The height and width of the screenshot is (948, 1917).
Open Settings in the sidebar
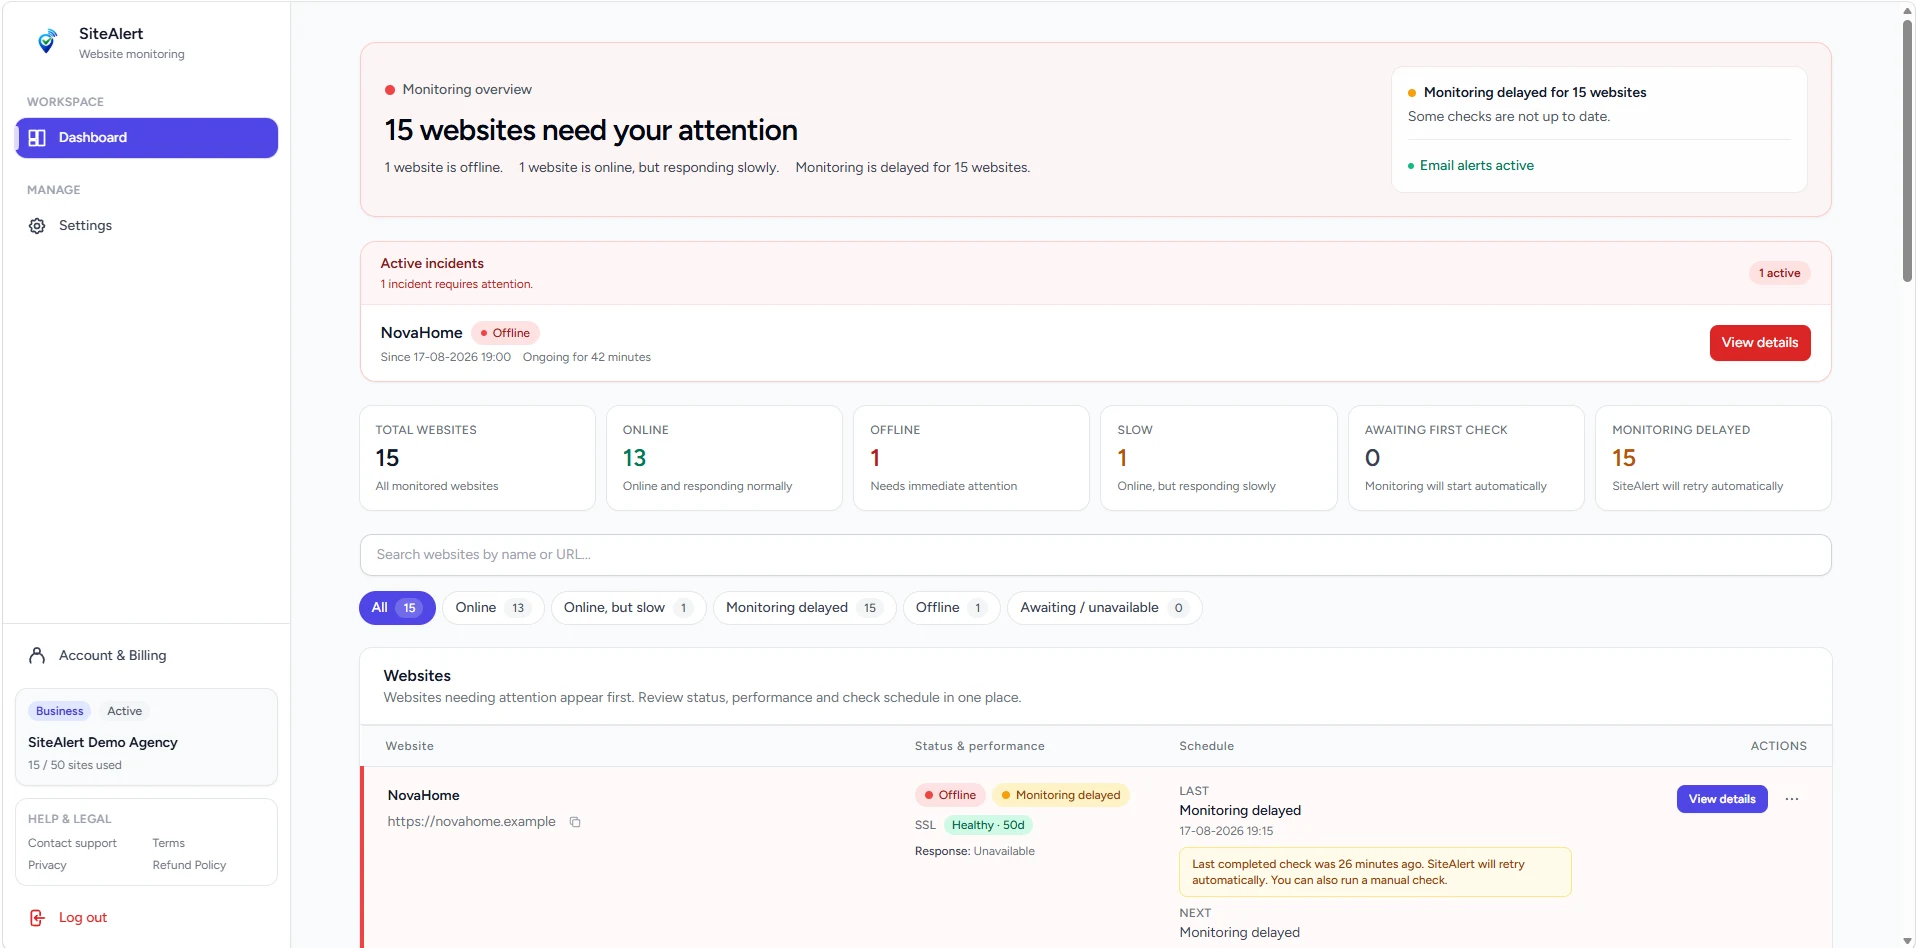(x=147, y=226)
